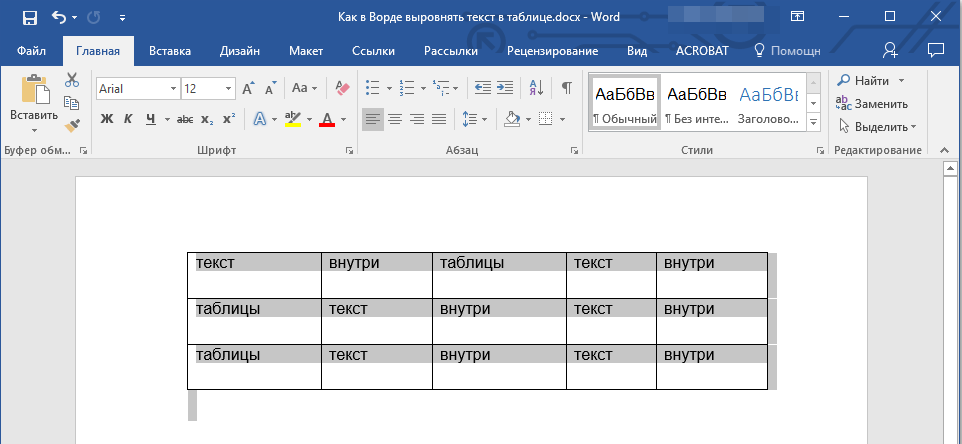This screenshot has height=444, width=962.
Task: Click the Save icon in the title bar
Action: pyautogui.click(x=29, y=17)
